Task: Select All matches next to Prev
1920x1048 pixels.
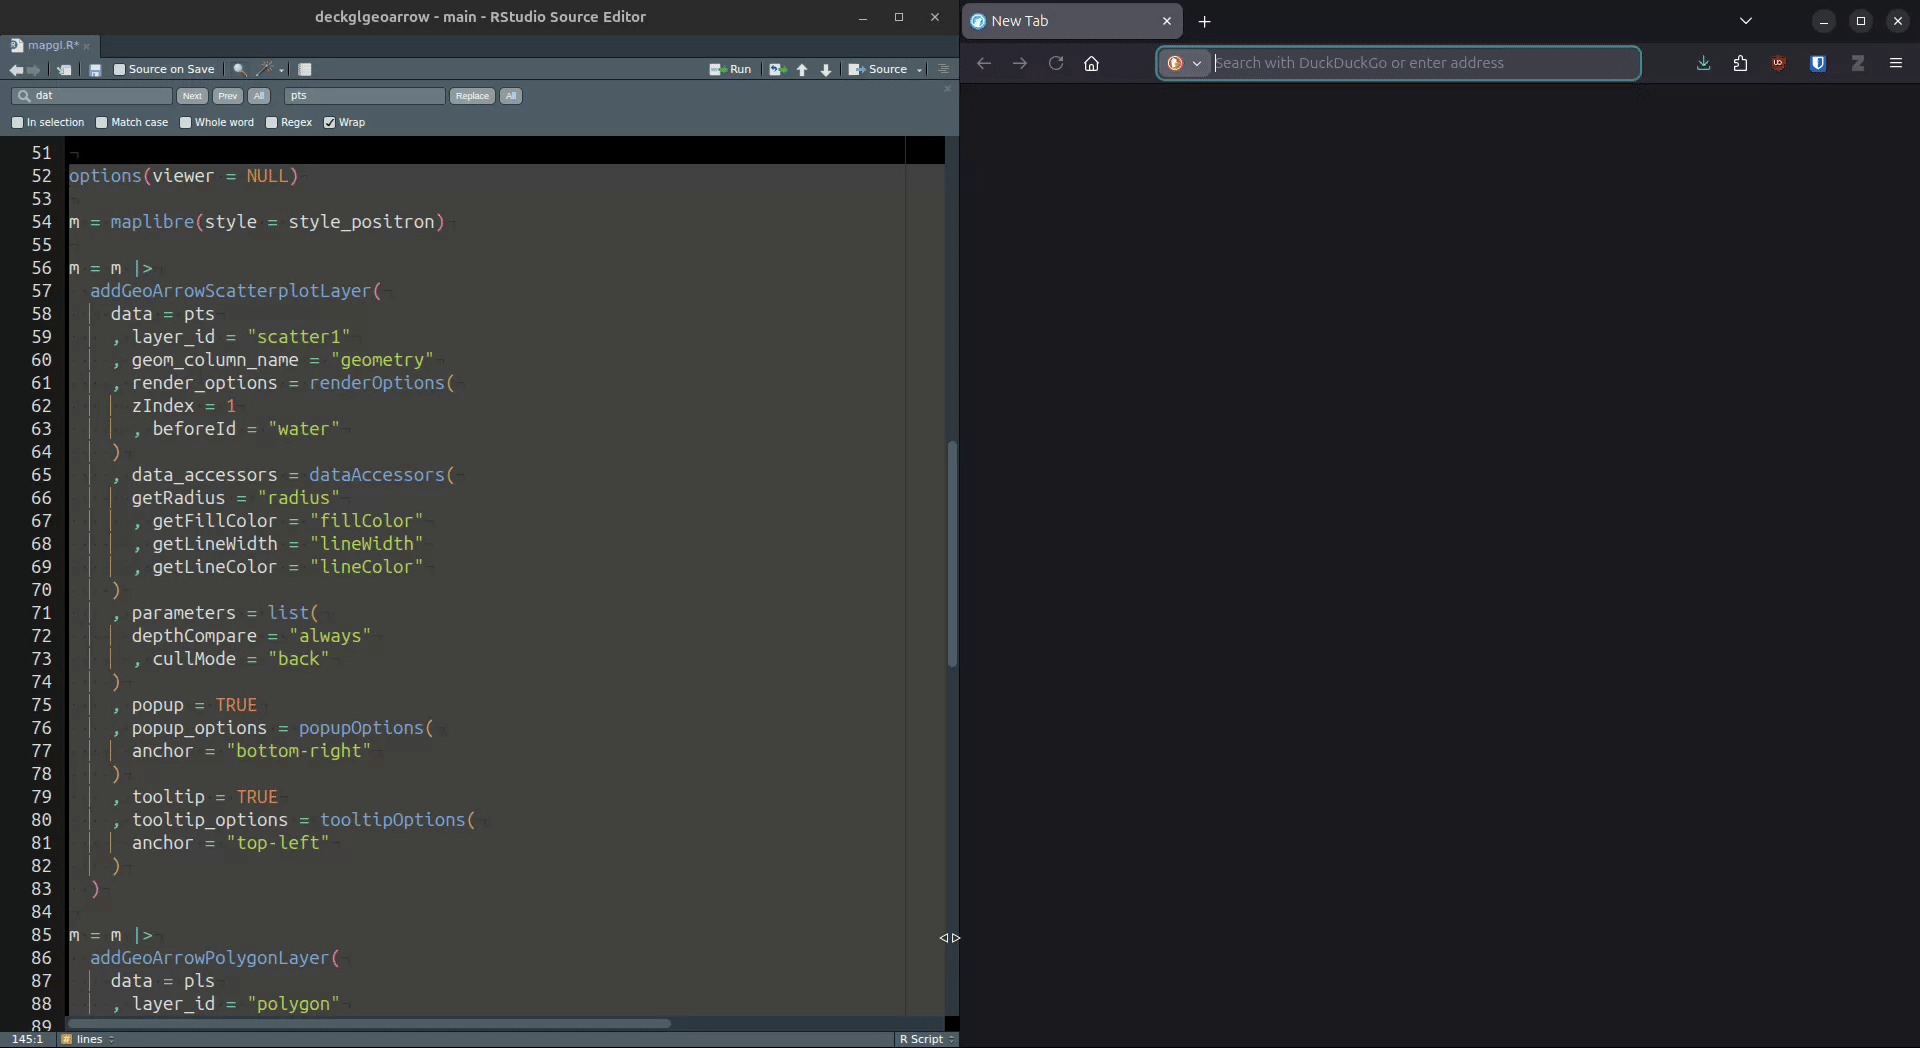Action: [259, 96]
